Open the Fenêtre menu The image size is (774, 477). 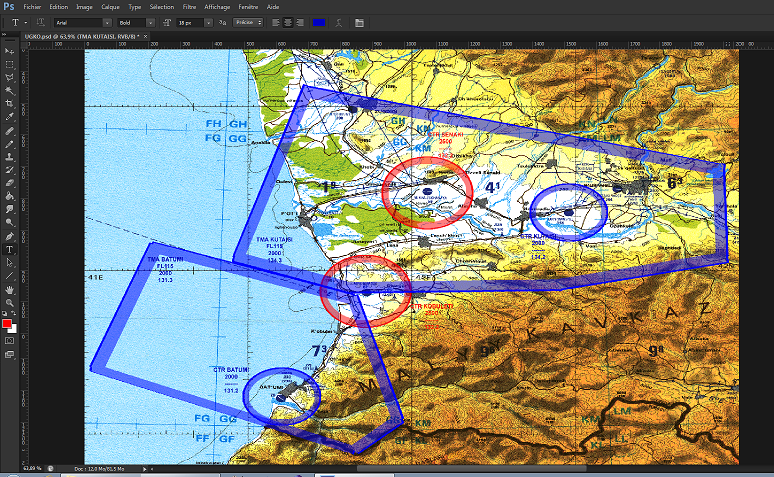point(248,7)
